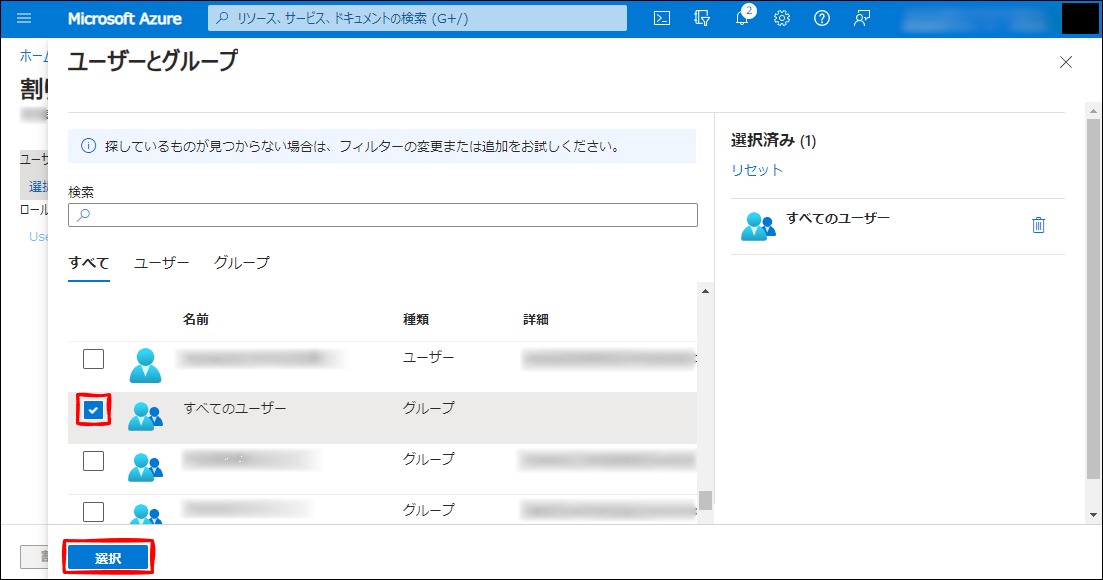Viewport: 1103px width, 580px height.
Task: Open the help question mark icon
Action: pos(822,18)
